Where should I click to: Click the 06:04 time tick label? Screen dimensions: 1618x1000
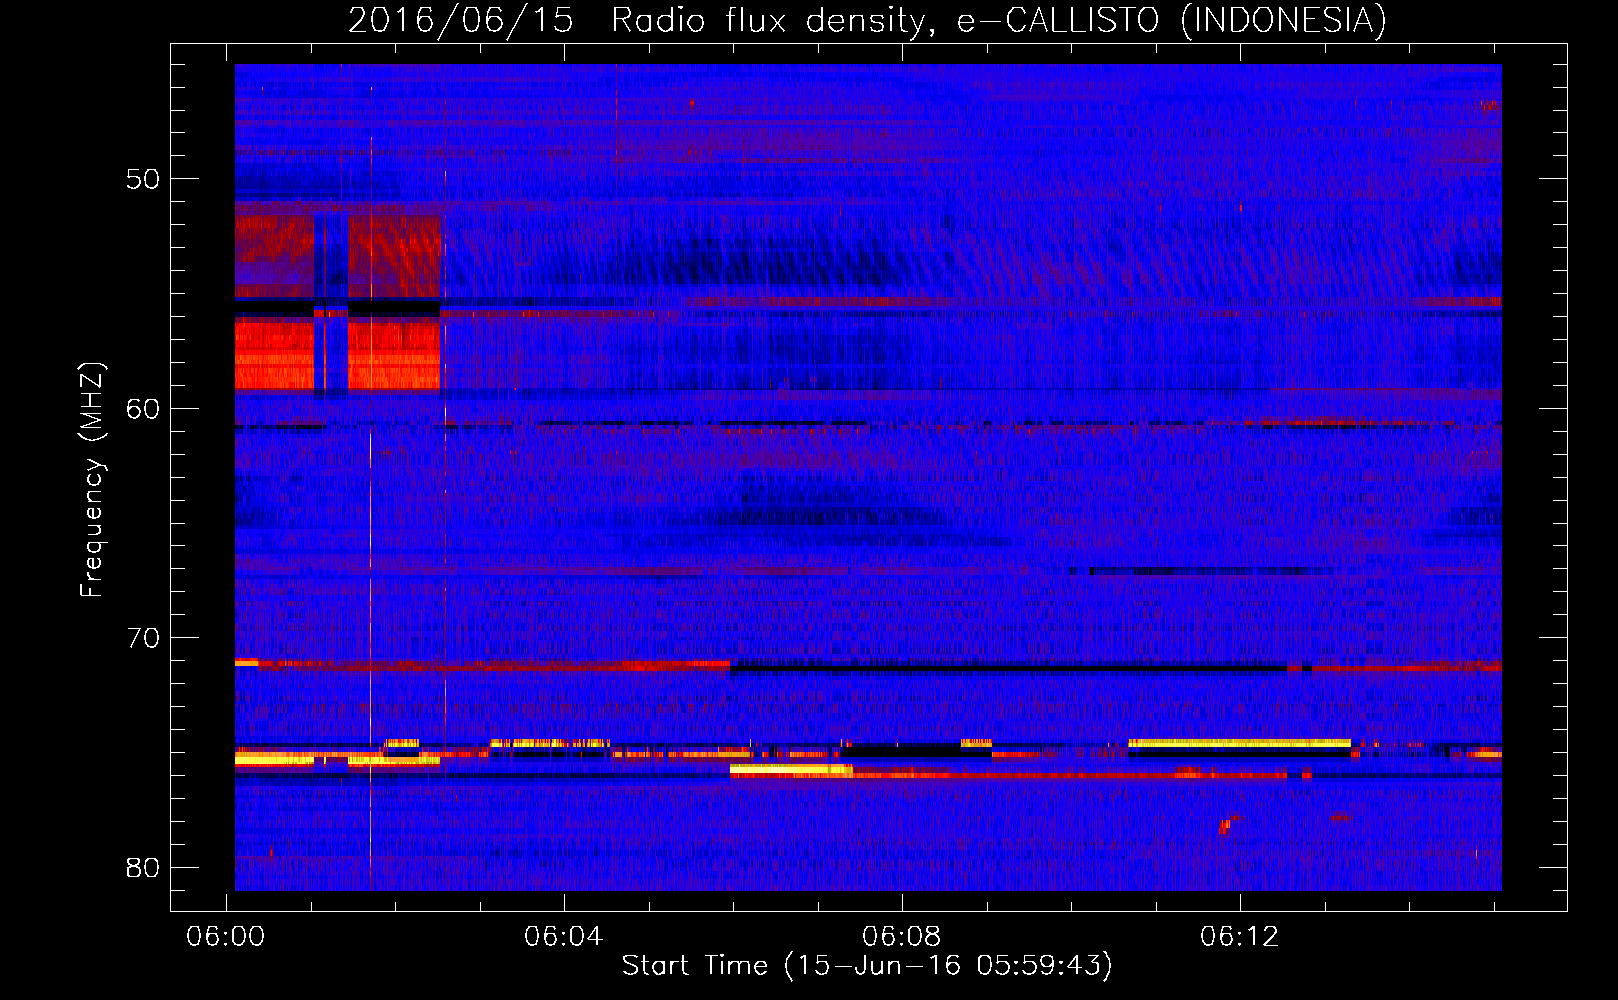pyautogui.click(x=564, y=937)
